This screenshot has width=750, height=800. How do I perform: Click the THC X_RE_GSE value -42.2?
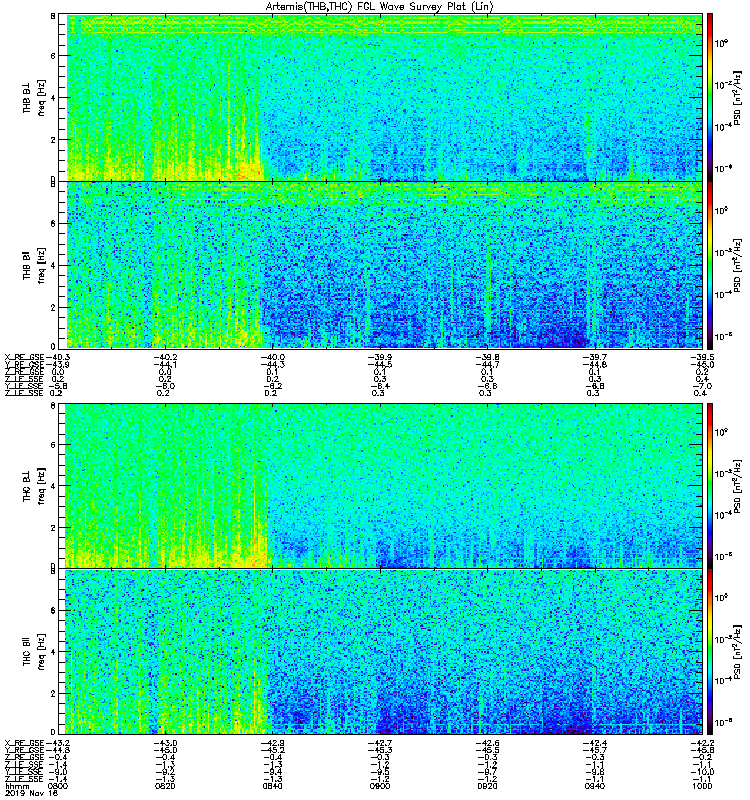(x=703, y=743)
